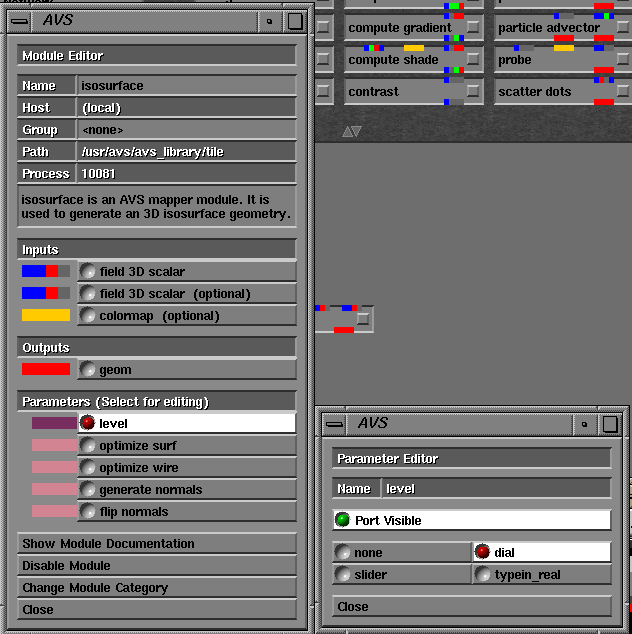Open Module Editor window menu button
The image size is (632, 634).
pyautogui.click(x=19, y=21)
